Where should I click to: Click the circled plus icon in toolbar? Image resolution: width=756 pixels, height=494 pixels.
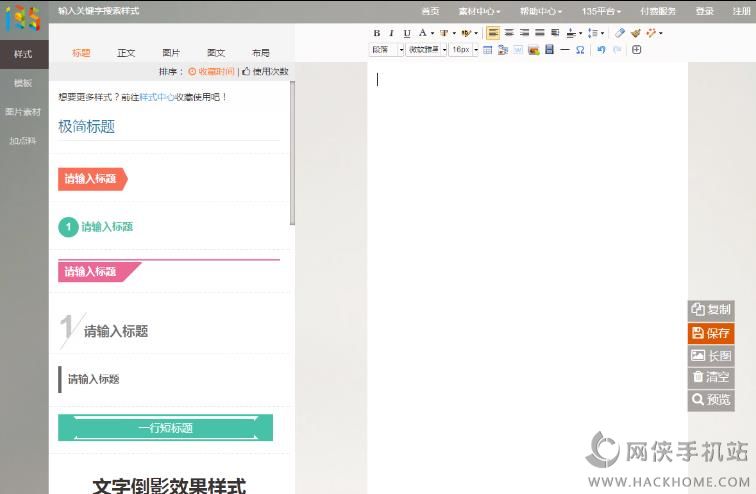coord(636,49)
